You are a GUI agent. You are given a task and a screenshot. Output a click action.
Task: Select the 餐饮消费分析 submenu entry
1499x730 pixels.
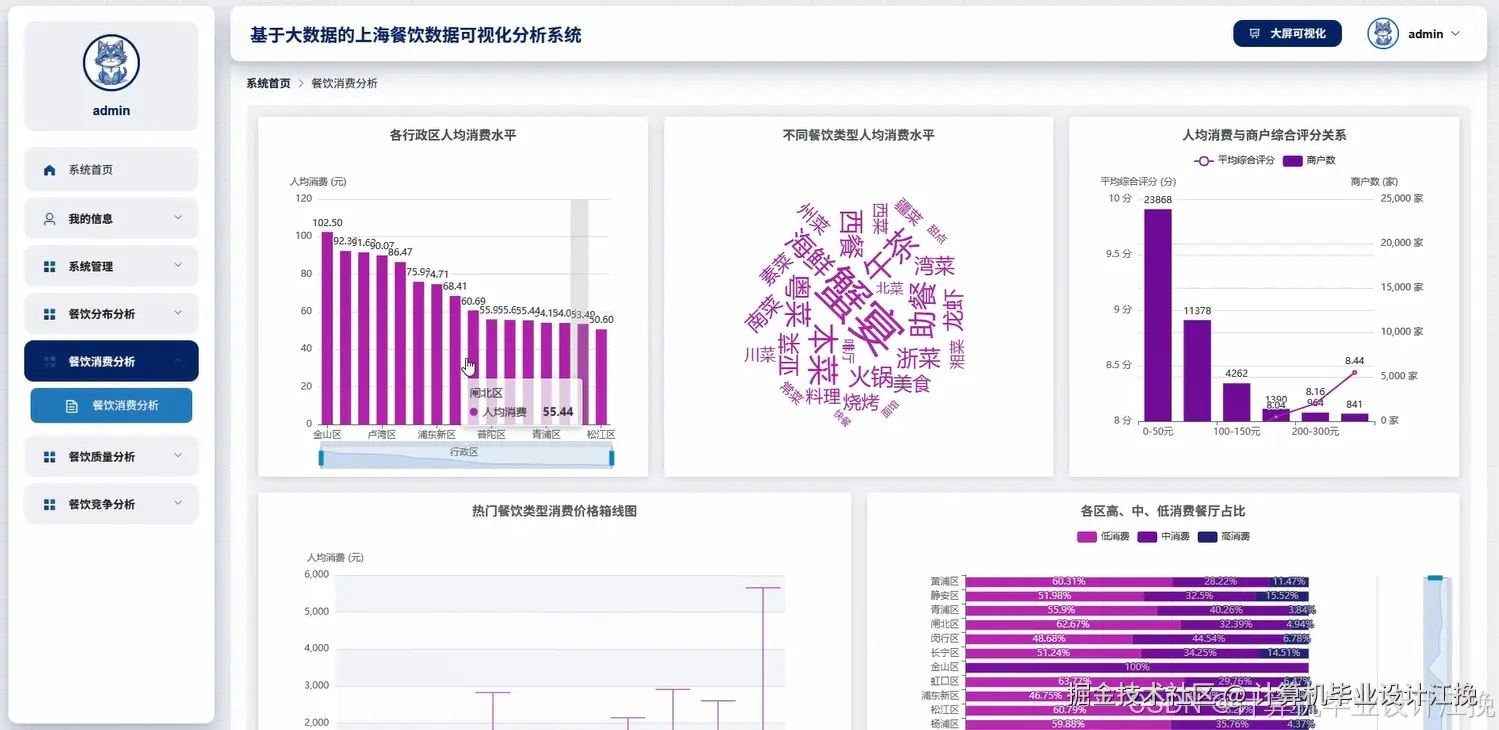(111, 406)
